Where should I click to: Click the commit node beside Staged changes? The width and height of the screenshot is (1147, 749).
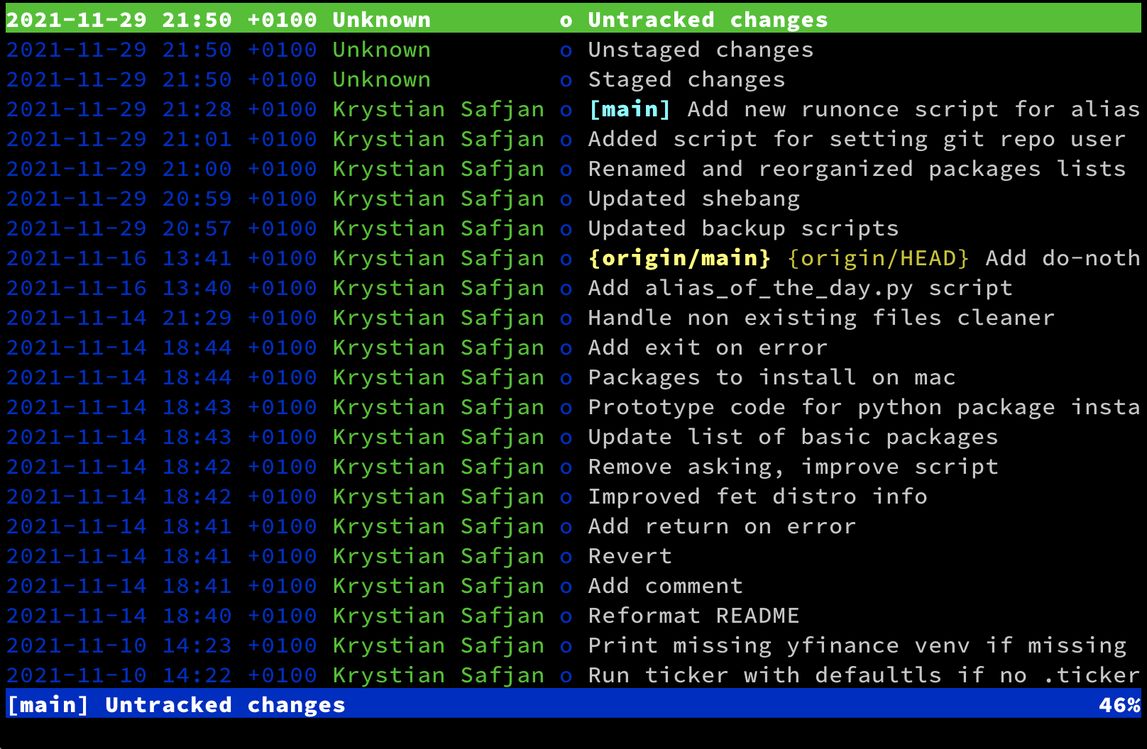(x=567, y=80)
